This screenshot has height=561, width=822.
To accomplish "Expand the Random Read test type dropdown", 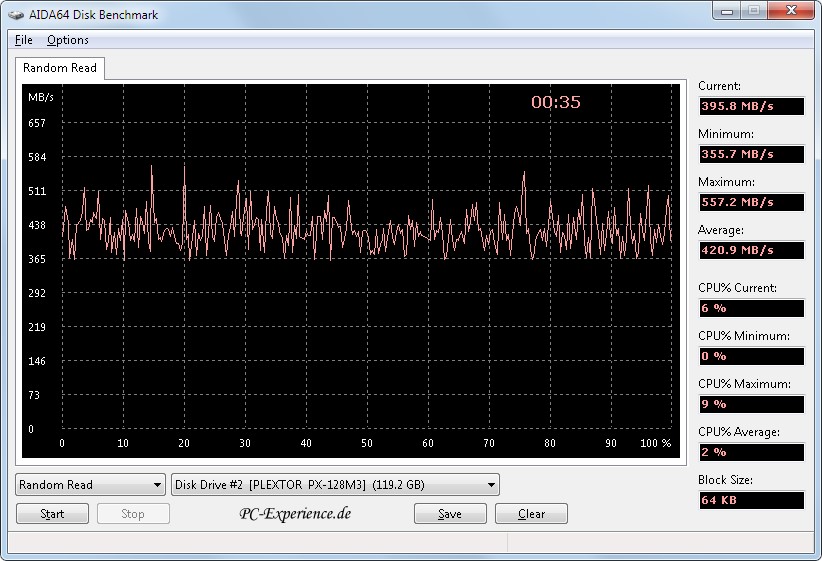I will click(x=90, y=484).
